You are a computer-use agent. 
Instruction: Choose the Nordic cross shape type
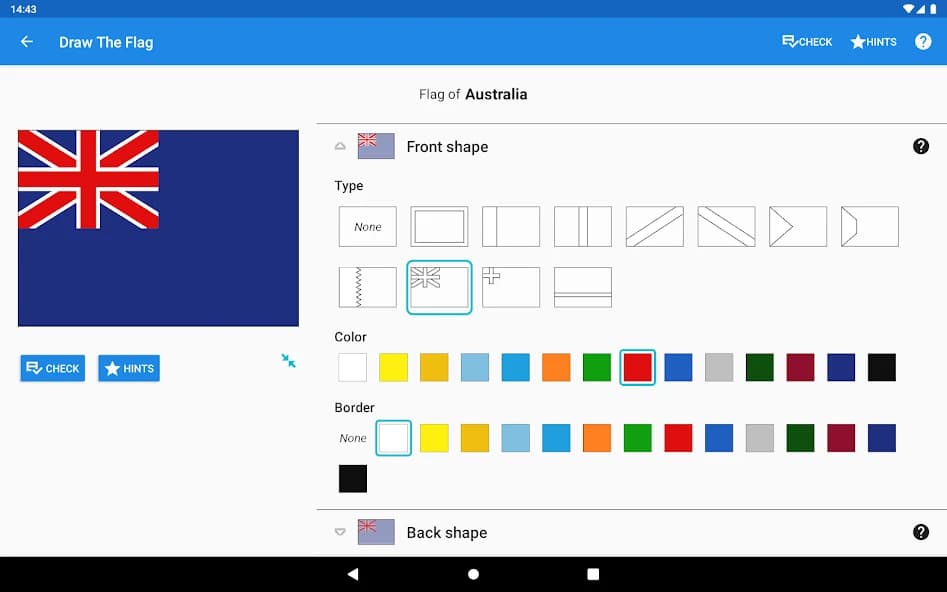coord(511,287)
